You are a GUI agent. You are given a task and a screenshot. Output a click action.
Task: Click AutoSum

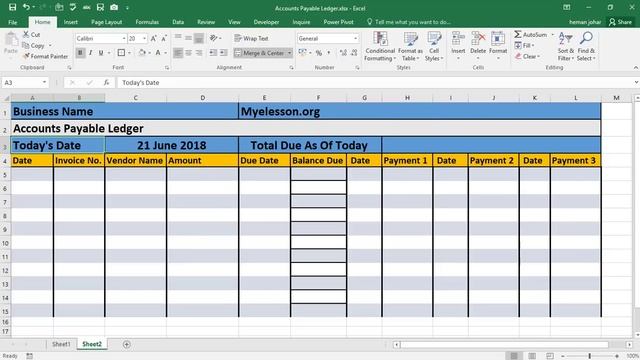click(x=531, y=35)
